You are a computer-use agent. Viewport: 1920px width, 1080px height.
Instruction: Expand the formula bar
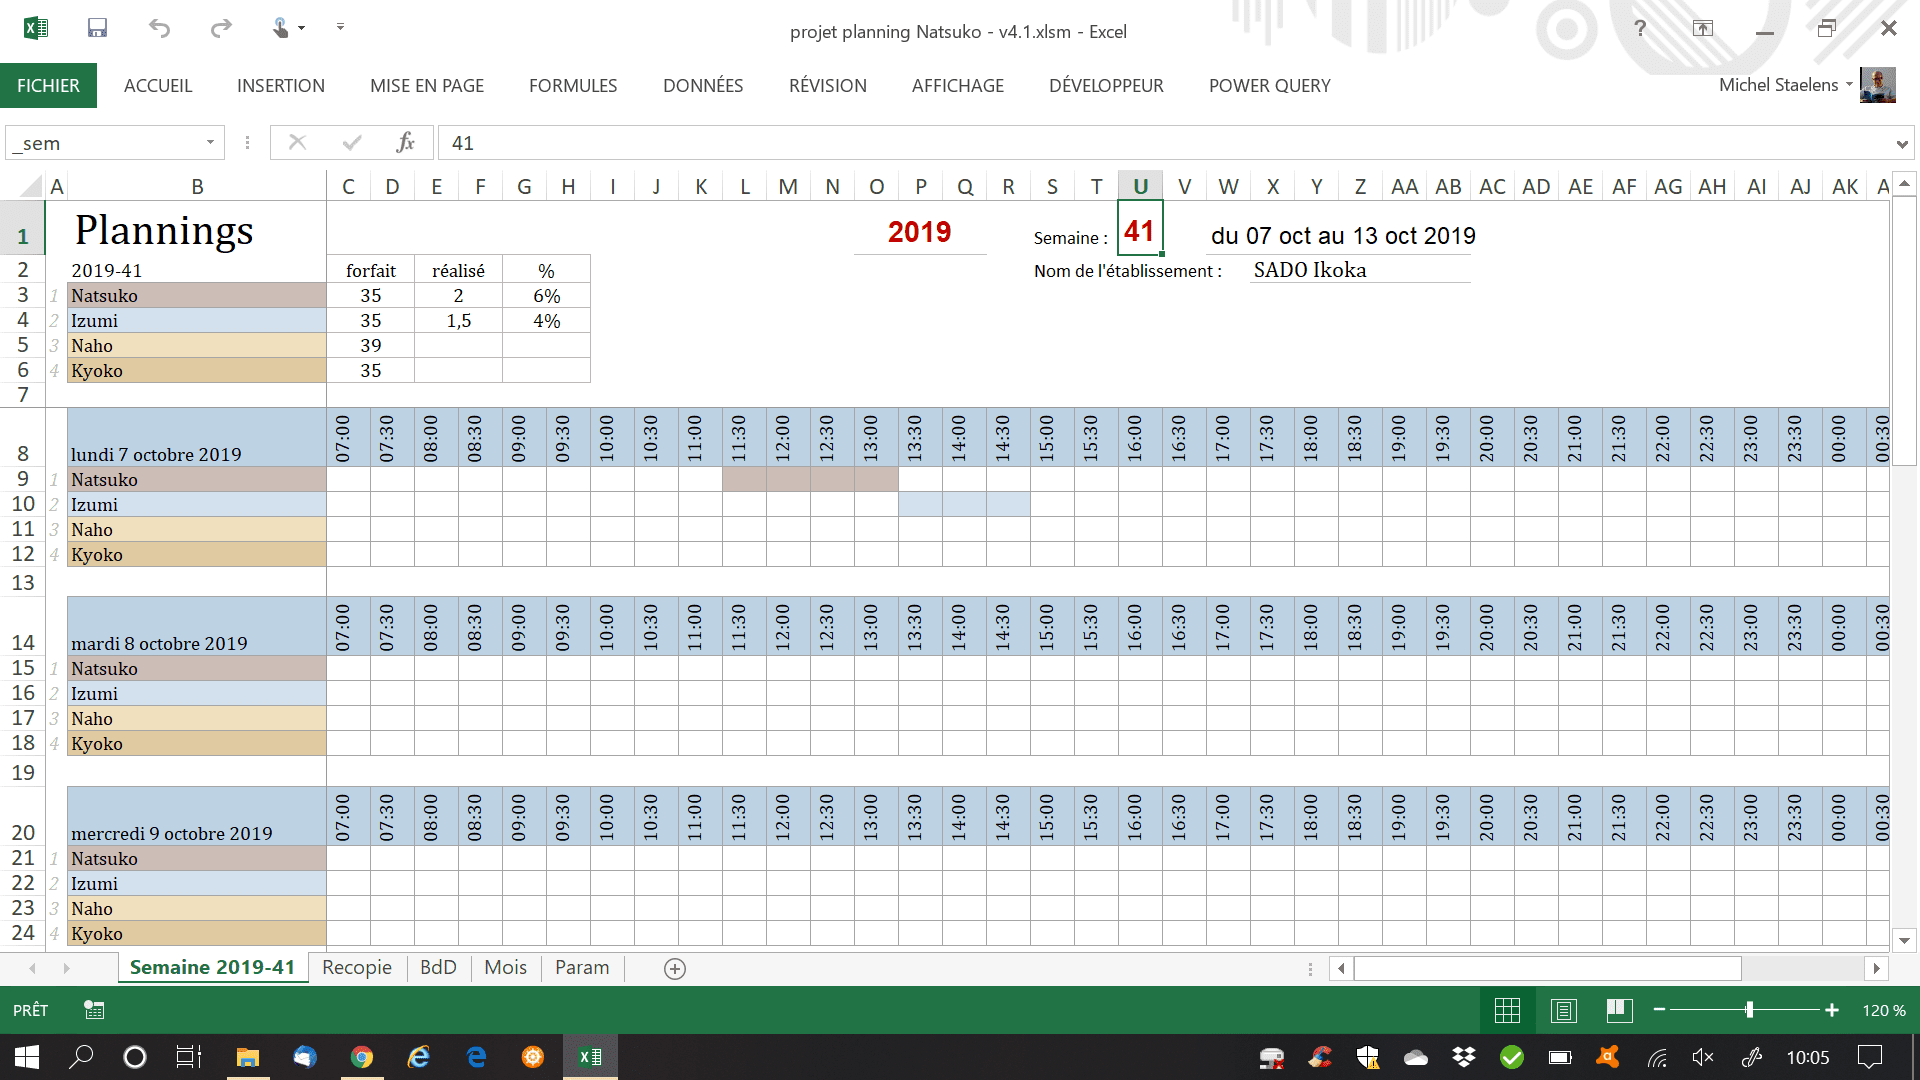[1901, 144]
